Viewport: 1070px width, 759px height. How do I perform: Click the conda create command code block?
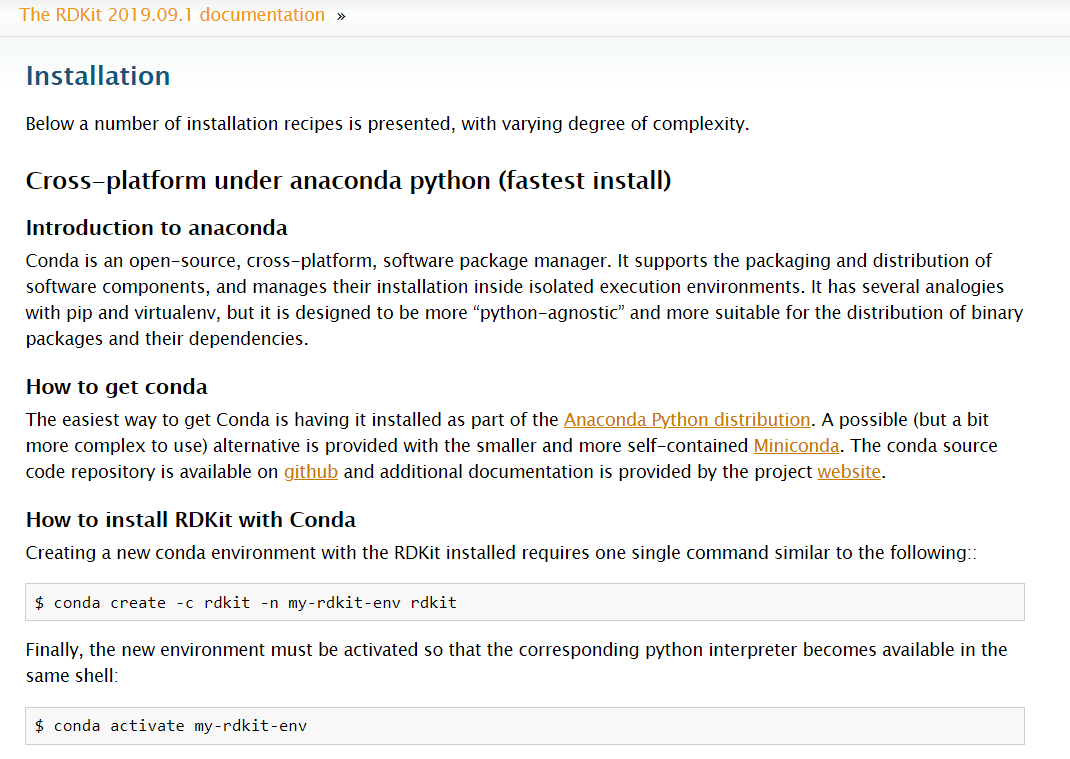click(x=525, y=602)
